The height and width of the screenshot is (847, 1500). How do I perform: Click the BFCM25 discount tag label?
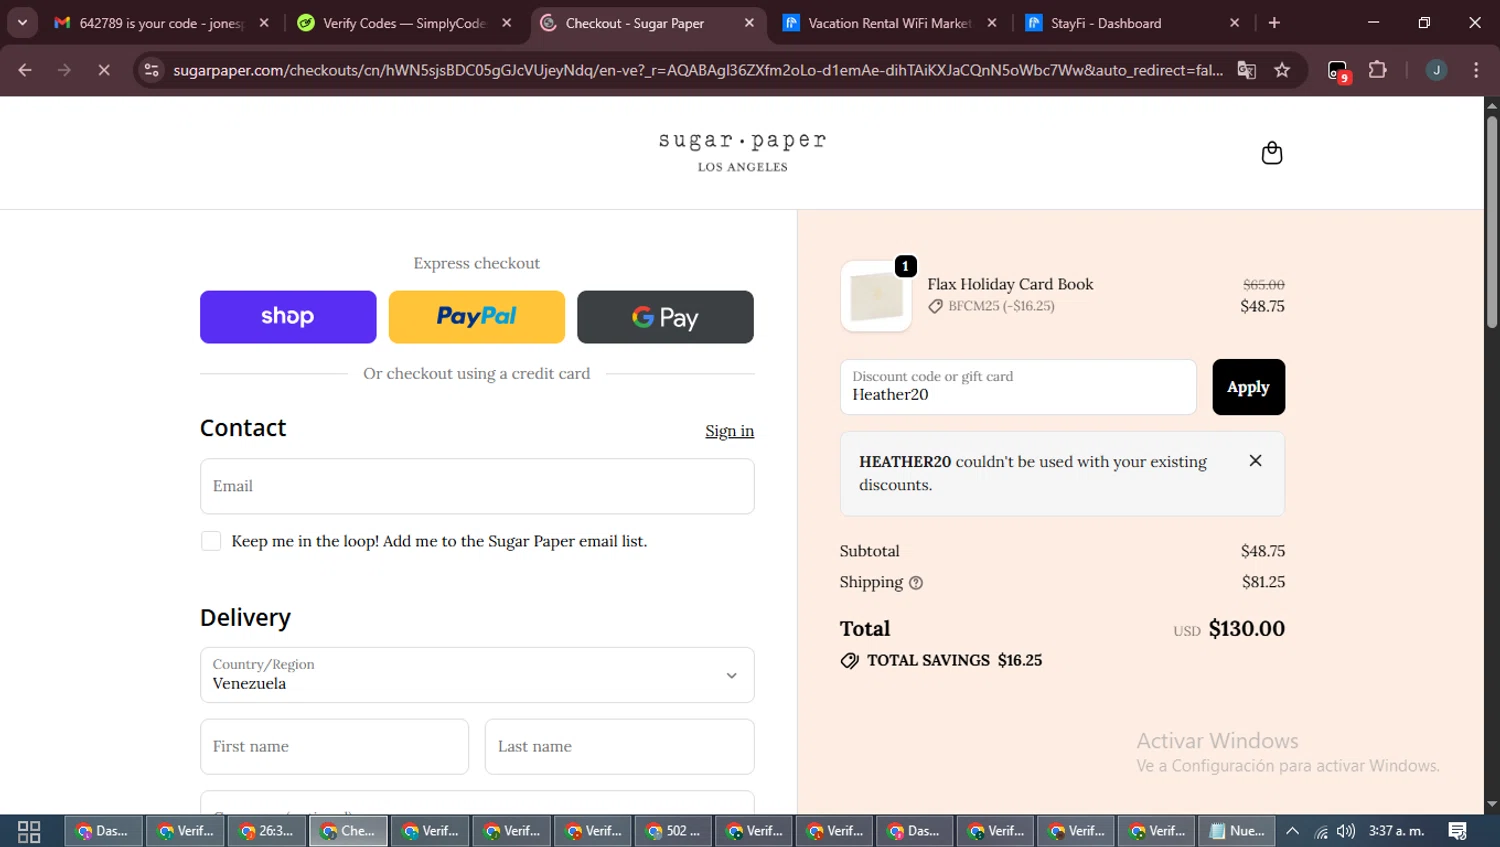click(991, 306)
